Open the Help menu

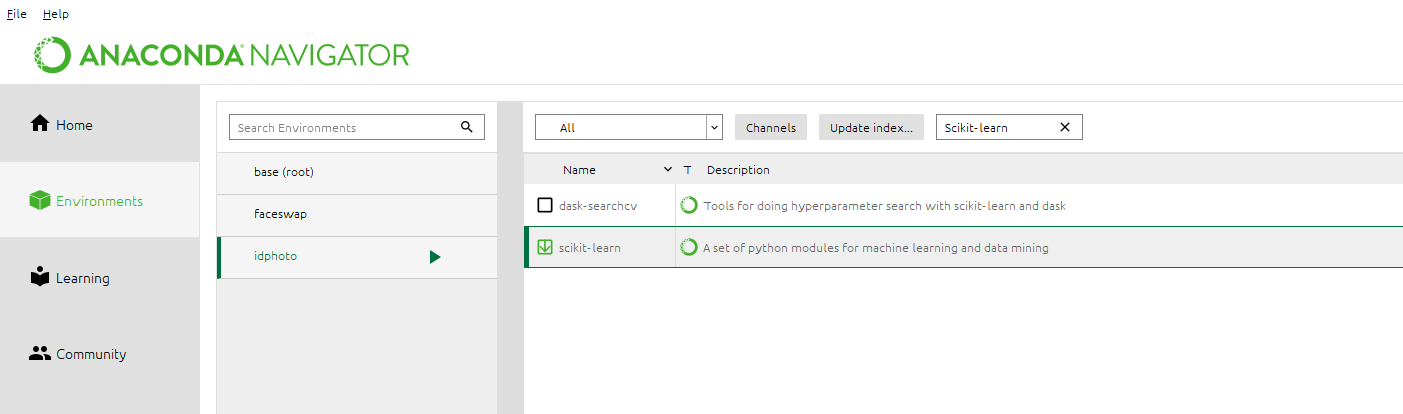56,14
